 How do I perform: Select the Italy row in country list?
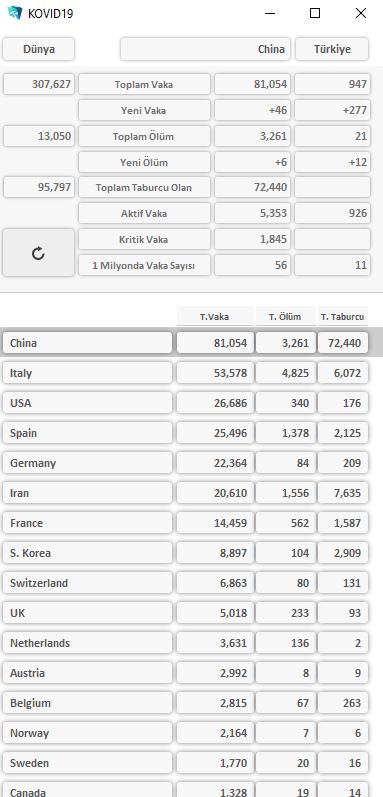pos(87,373)
